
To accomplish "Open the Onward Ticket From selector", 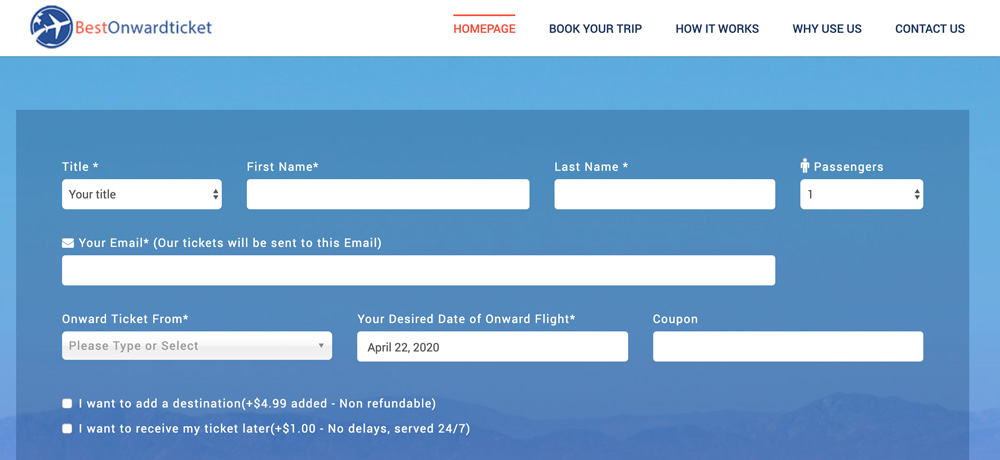I will tap(197, 346).
